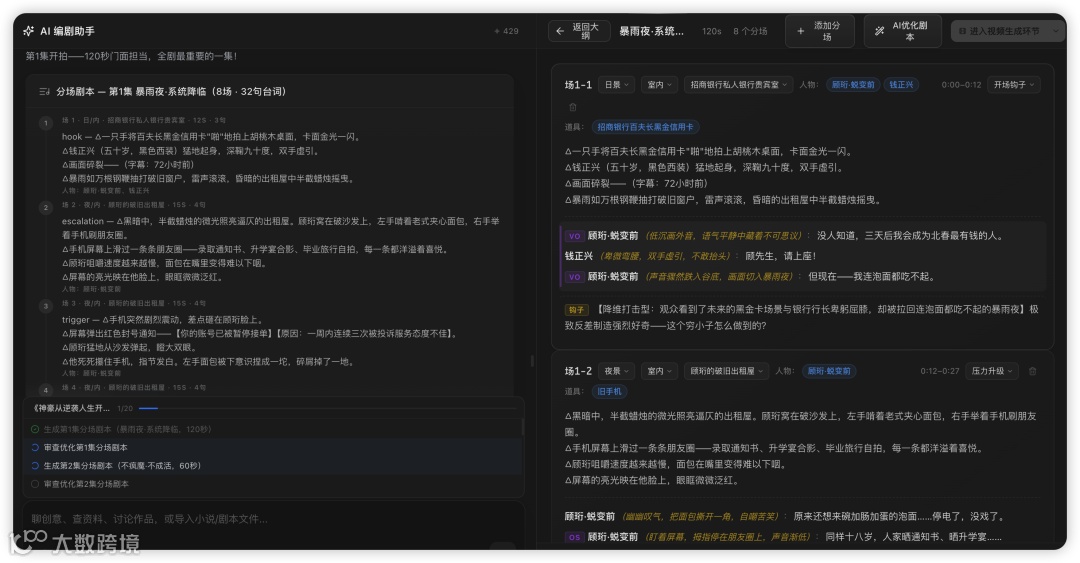Open 日景 dropdown in 场1-1
The image size is (1080, 563).
click(616, 85)
